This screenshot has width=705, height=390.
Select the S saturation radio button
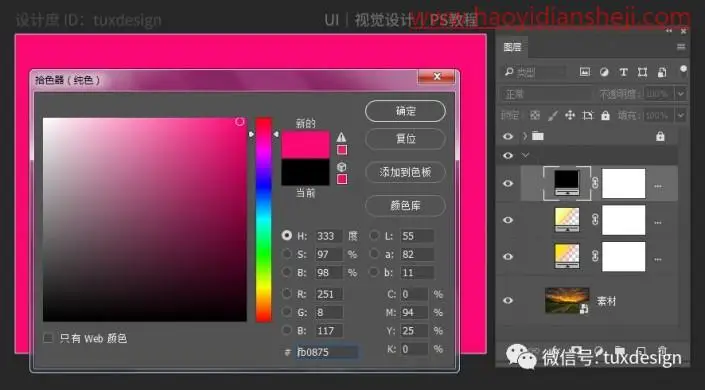[x=286, y=254]
